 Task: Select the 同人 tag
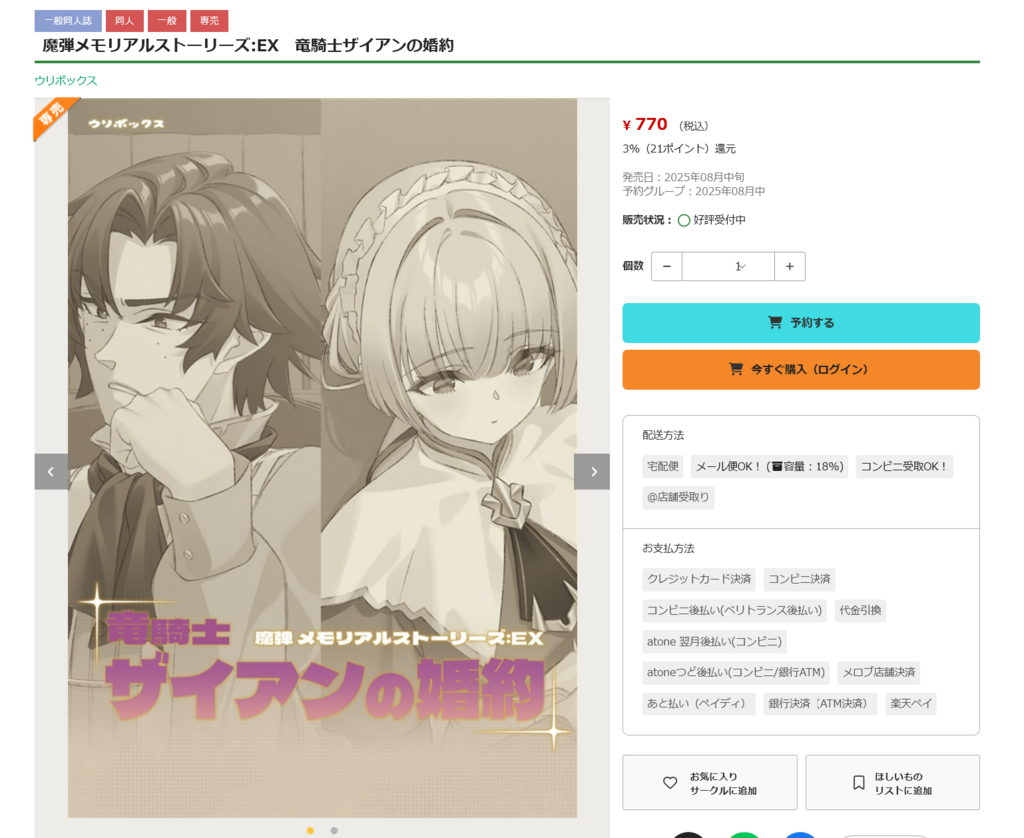click(124, 21)
